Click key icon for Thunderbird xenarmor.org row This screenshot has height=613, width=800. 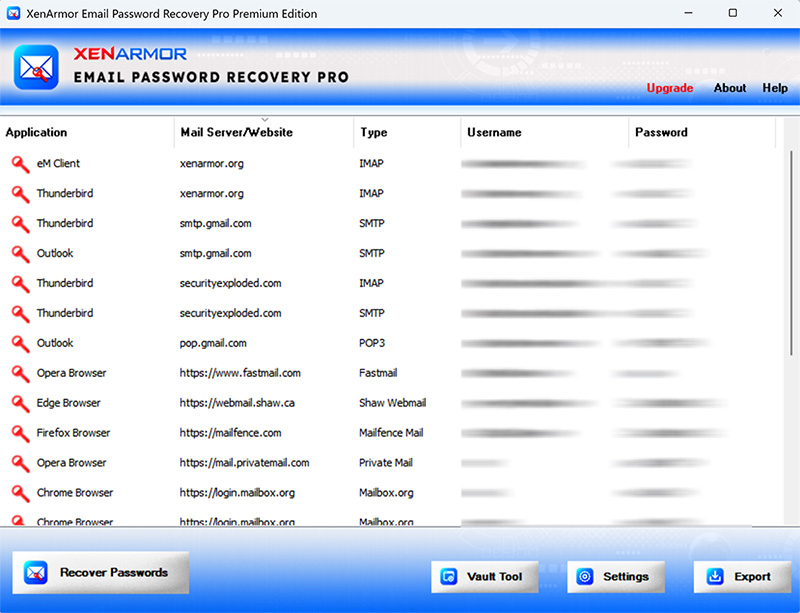tap(20, 194)
